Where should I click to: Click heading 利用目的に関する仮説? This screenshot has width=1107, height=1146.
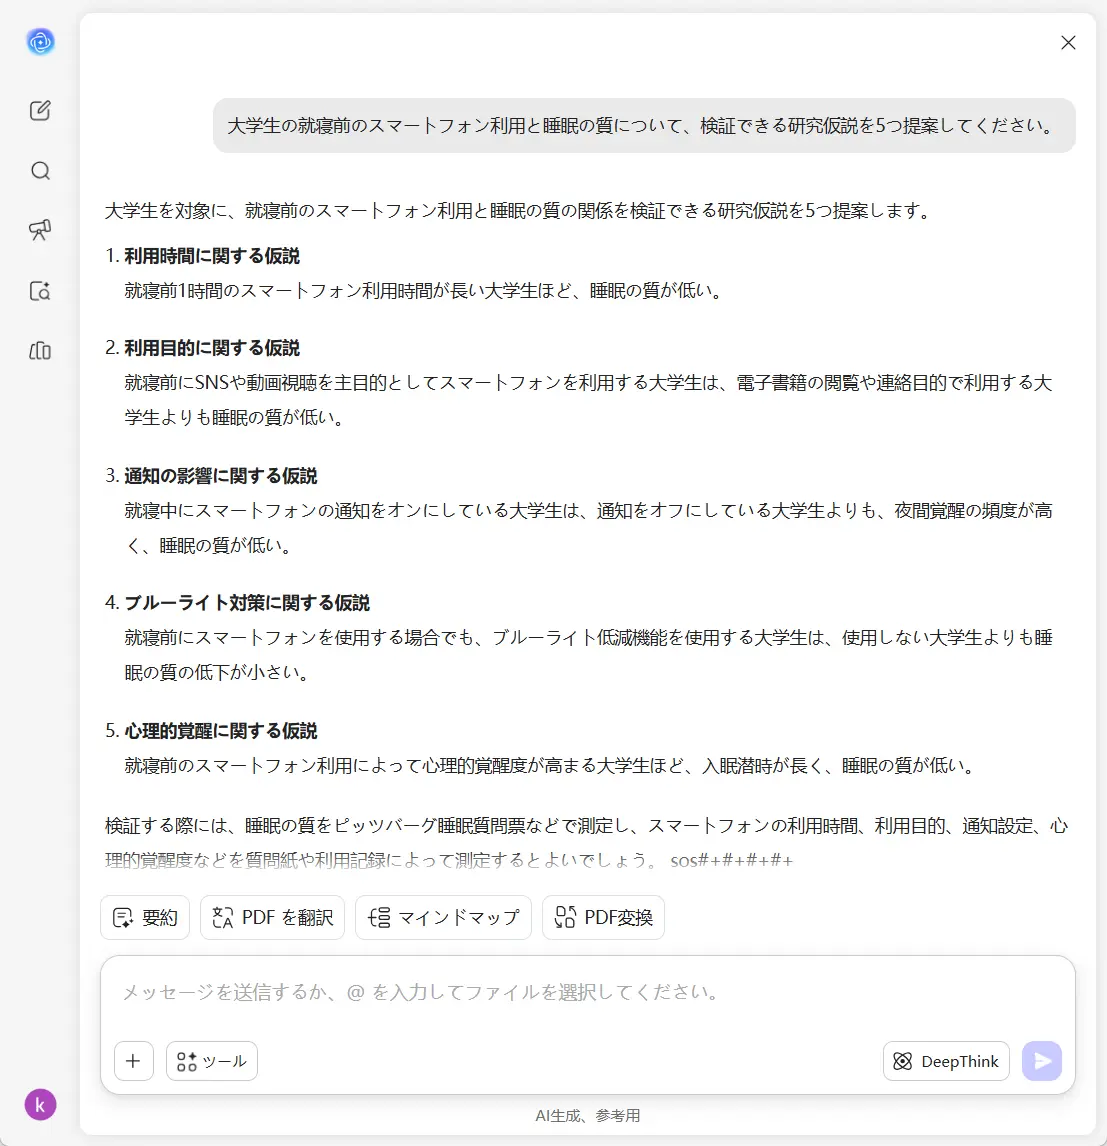(212, 348)
